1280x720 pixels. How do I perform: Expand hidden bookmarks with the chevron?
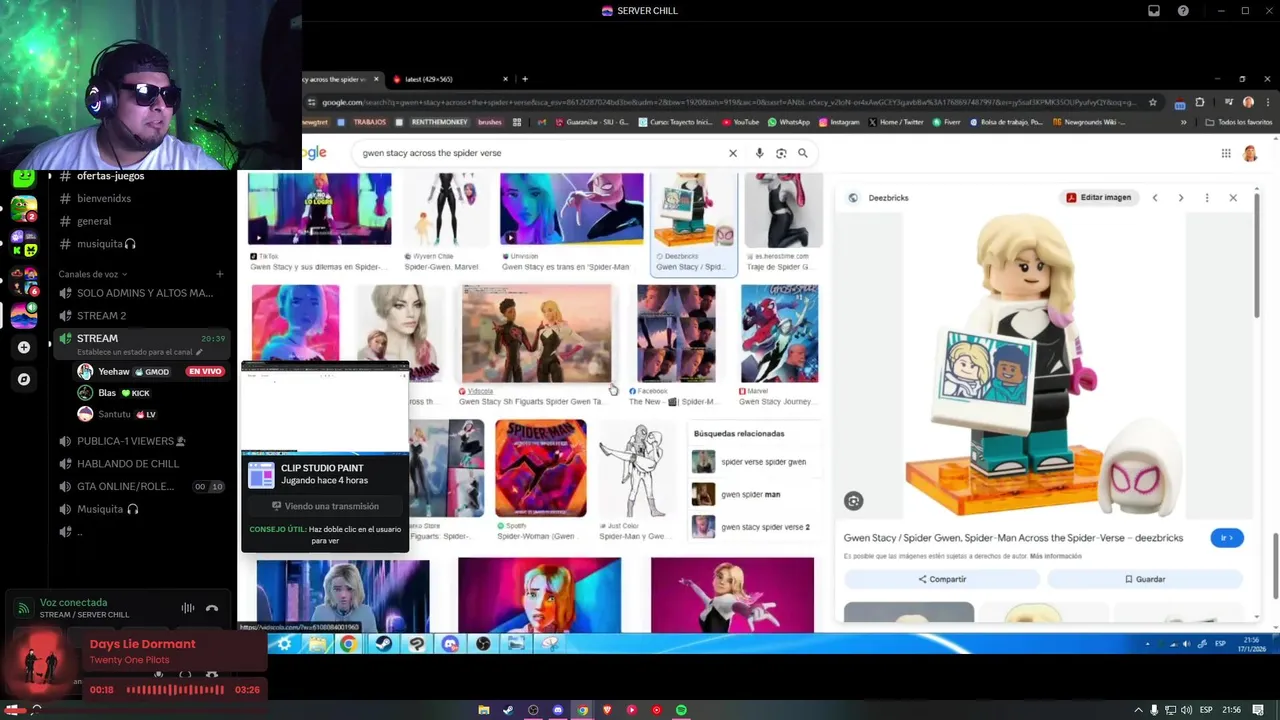tap(1184, 122)
